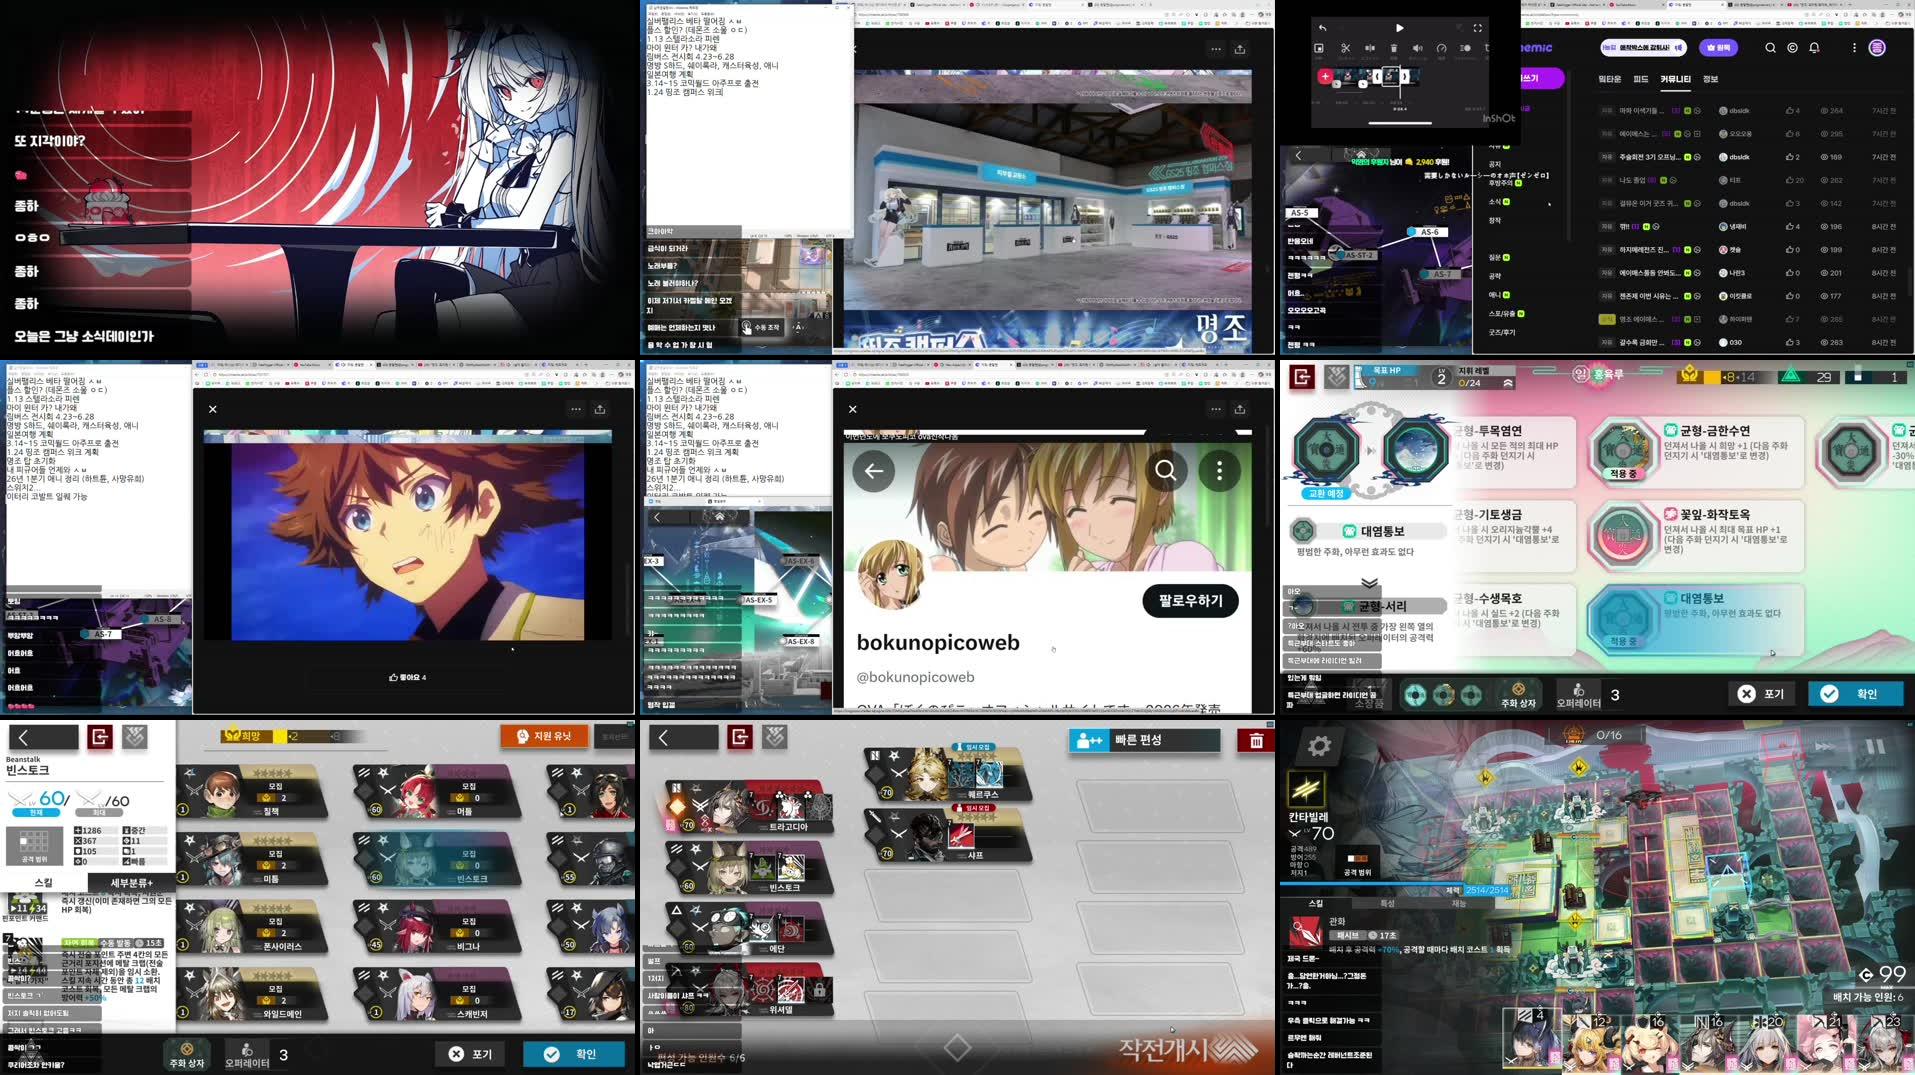Click the InShot timeline playhead position

[x=1400, y=77]
